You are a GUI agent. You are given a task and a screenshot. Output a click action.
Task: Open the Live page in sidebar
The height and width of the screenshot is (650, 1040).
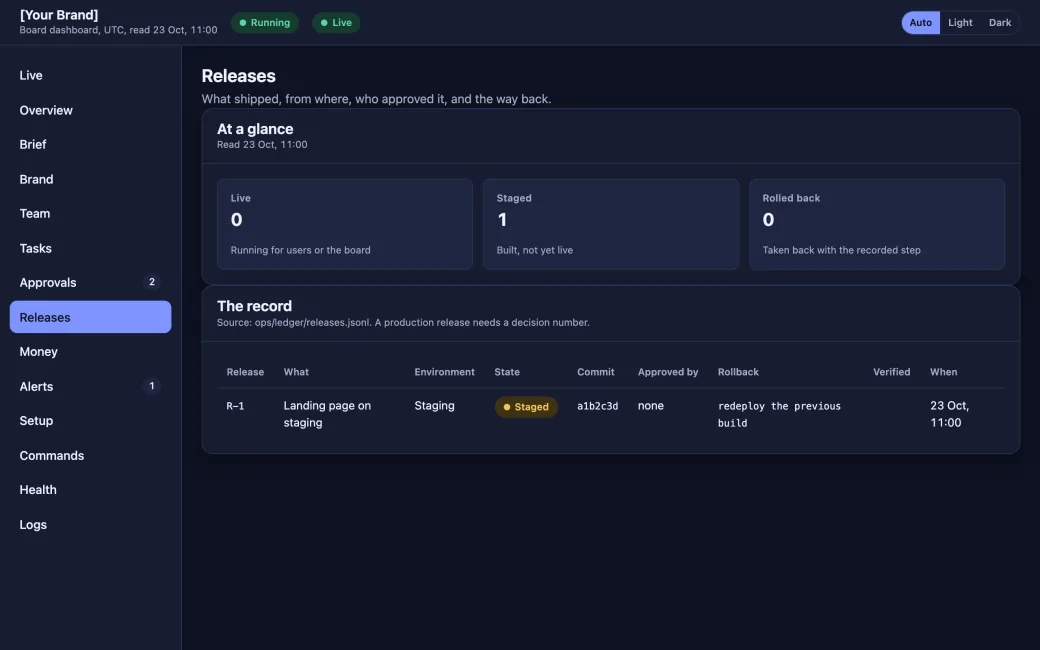click(x=90, y=76)
